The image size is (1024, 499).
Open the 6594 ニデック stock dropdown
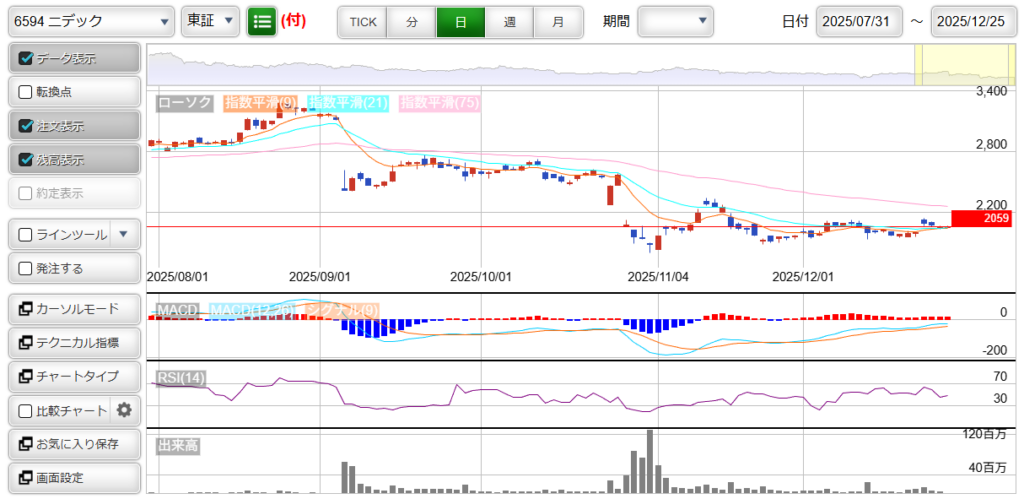[90, 21]
